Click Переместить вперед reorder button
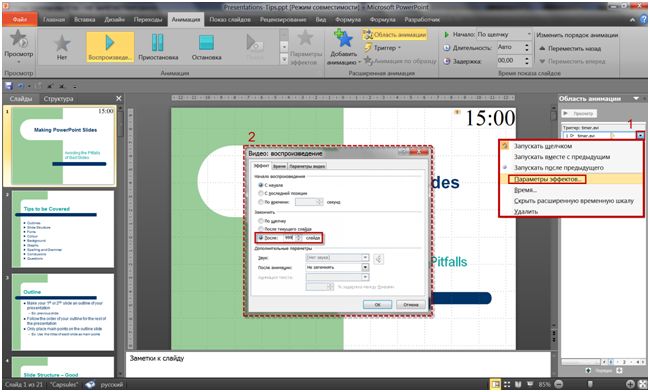 pyautogui.click(x=572, y=61)
